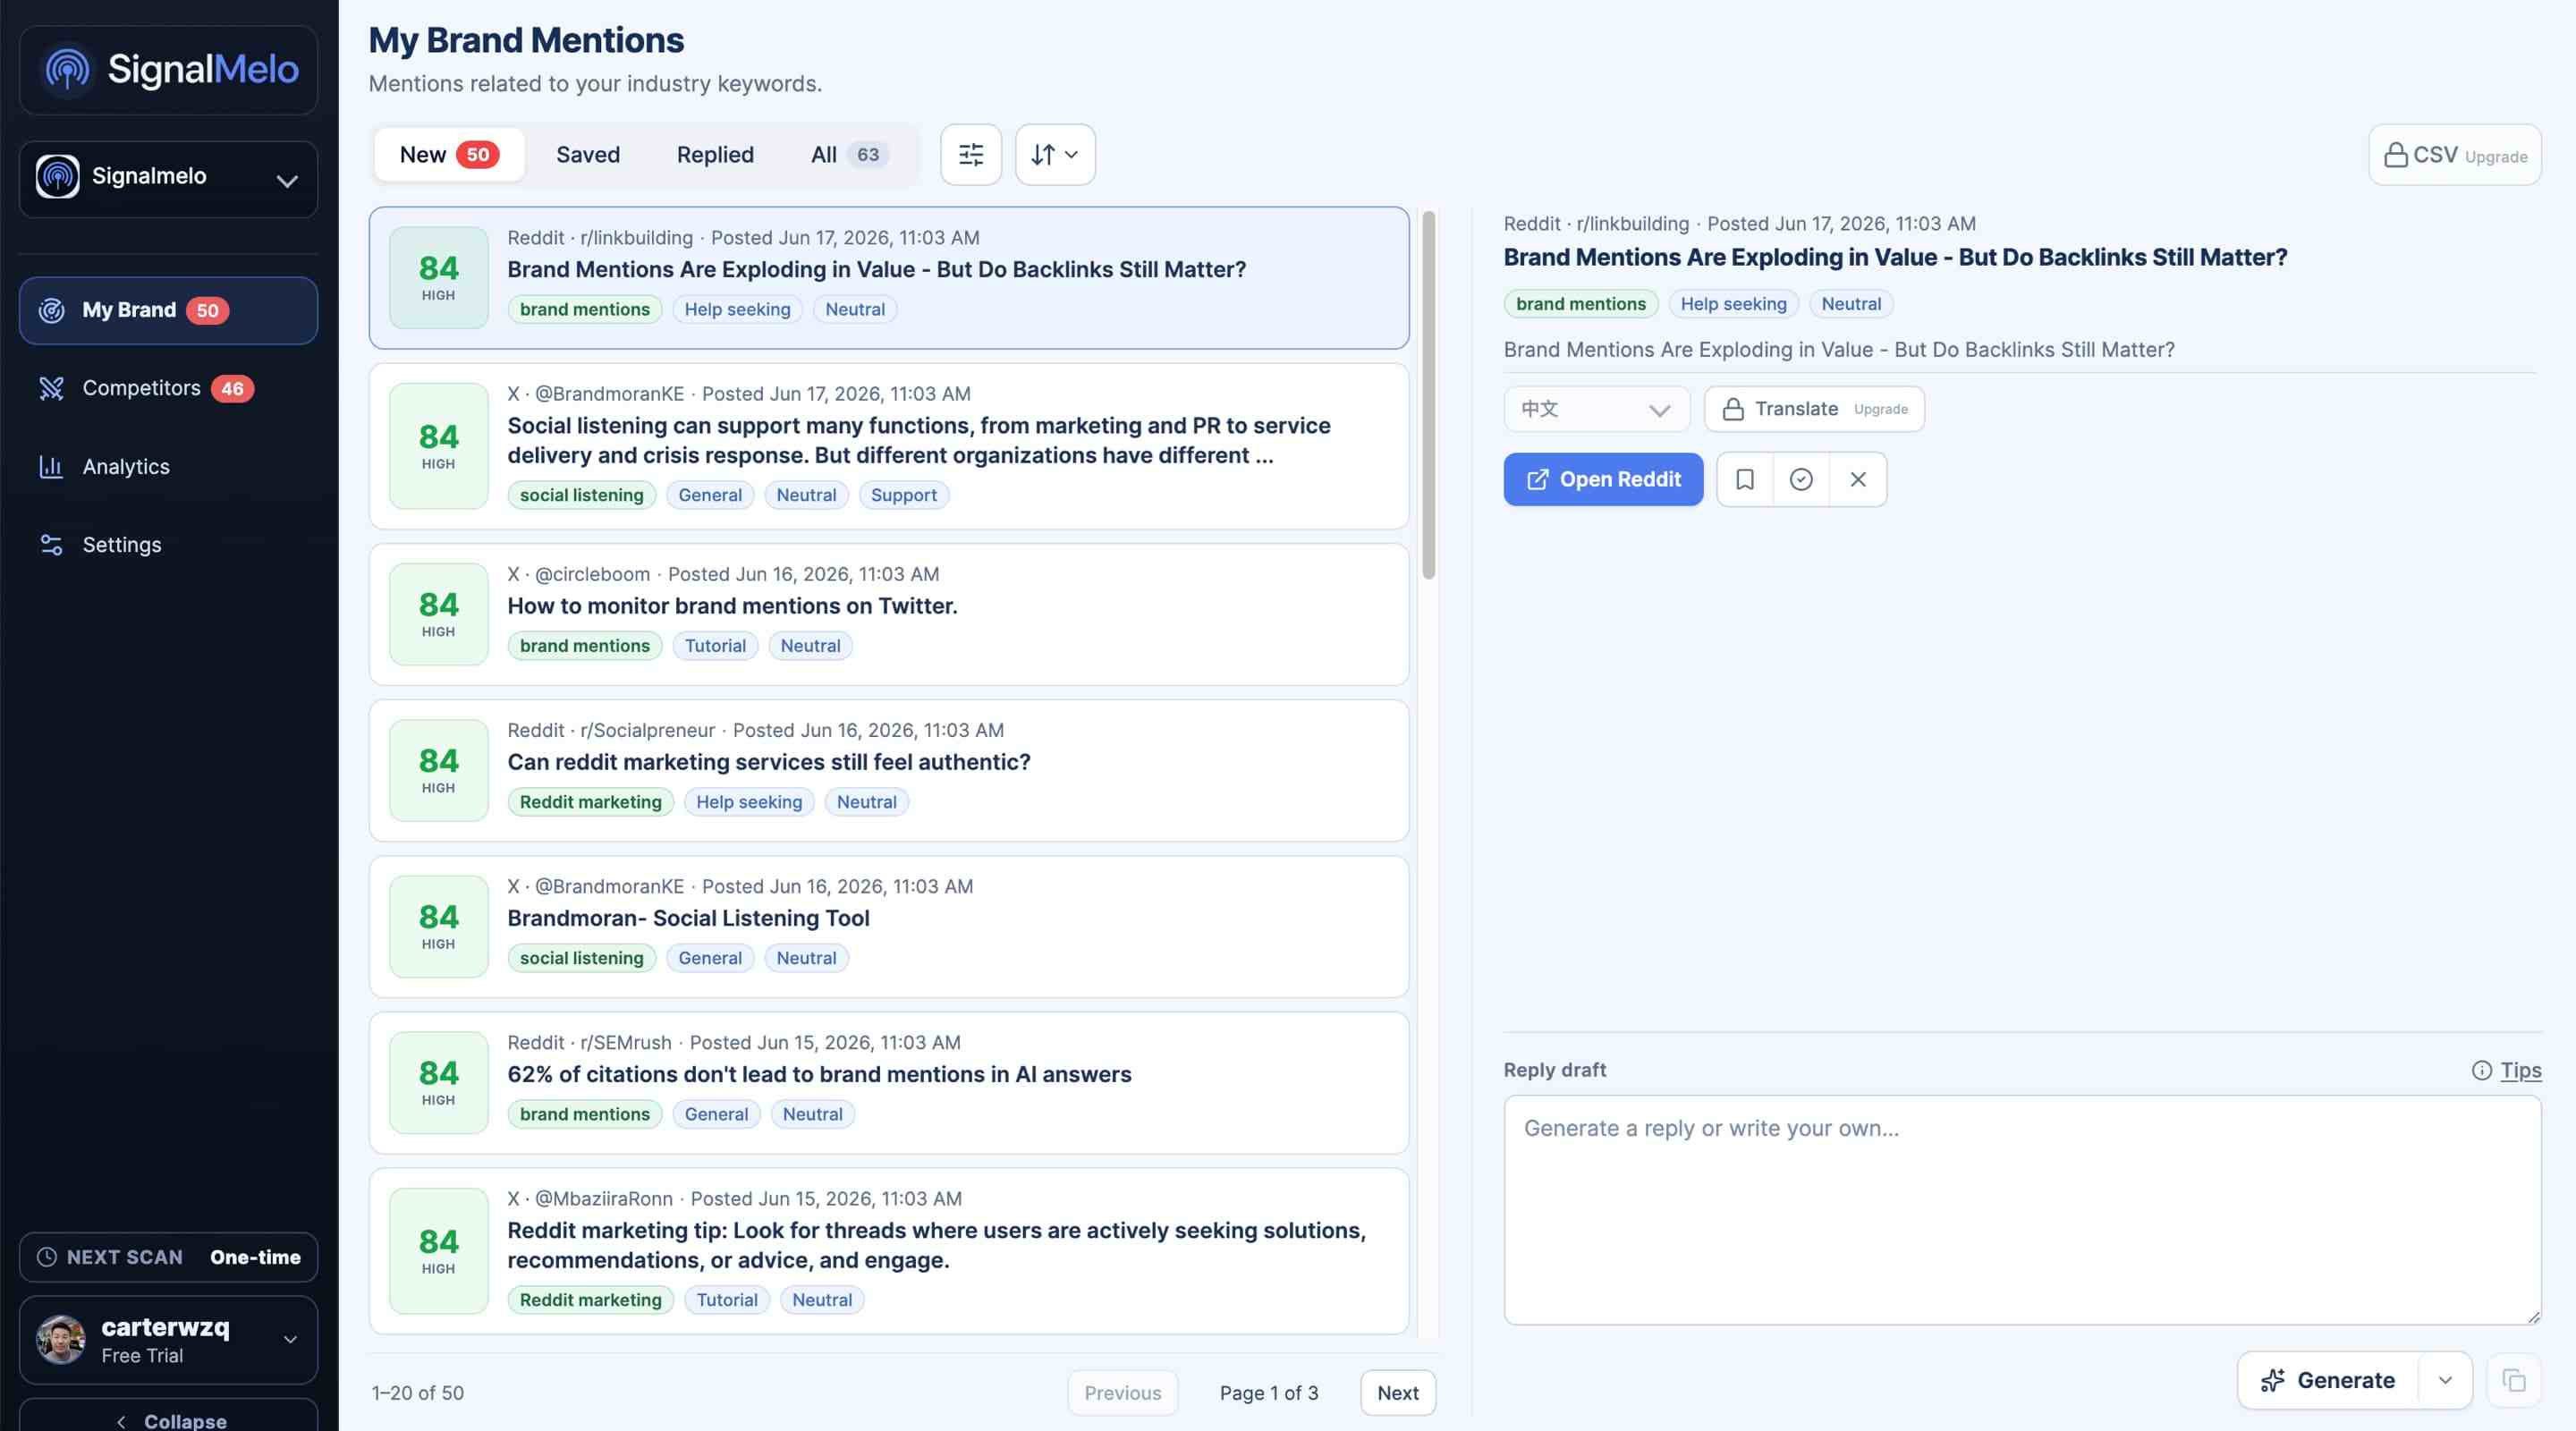Click score badge of r/SEMrush mention

tap(438, 1083)
